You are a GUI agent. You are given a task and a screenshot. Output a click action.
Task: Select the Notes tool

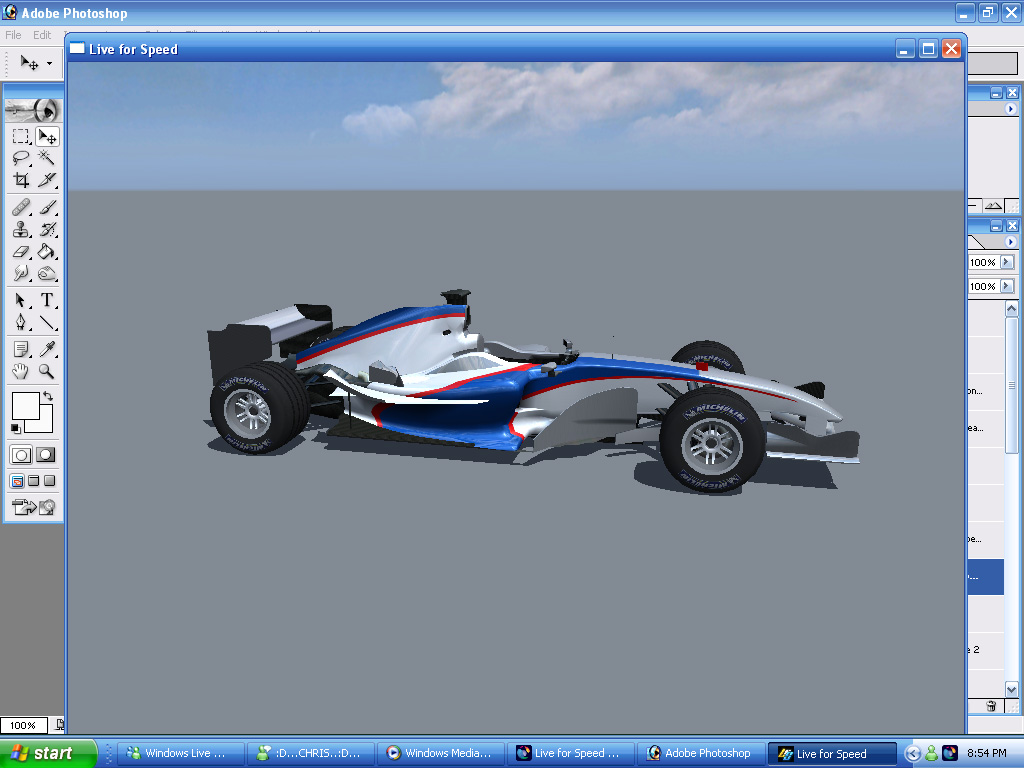click(21, 349)
